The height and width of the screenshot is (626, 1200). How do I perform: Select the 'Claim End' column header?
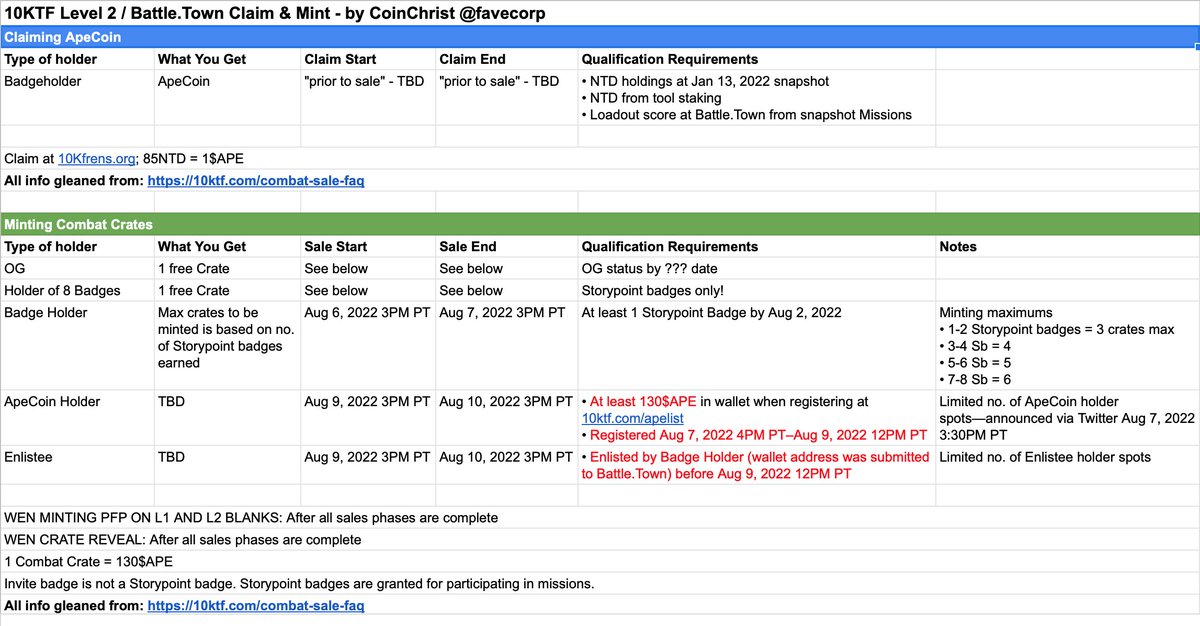coord(505,60)
